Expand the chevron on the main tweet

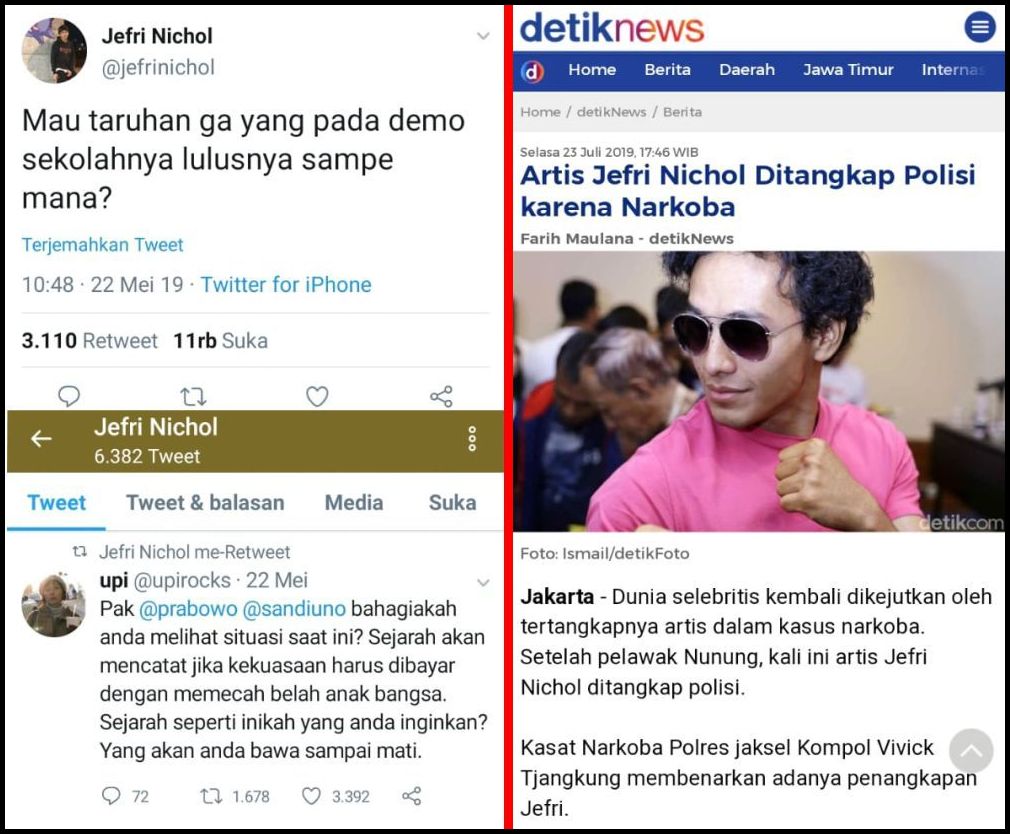click(483, 36)
